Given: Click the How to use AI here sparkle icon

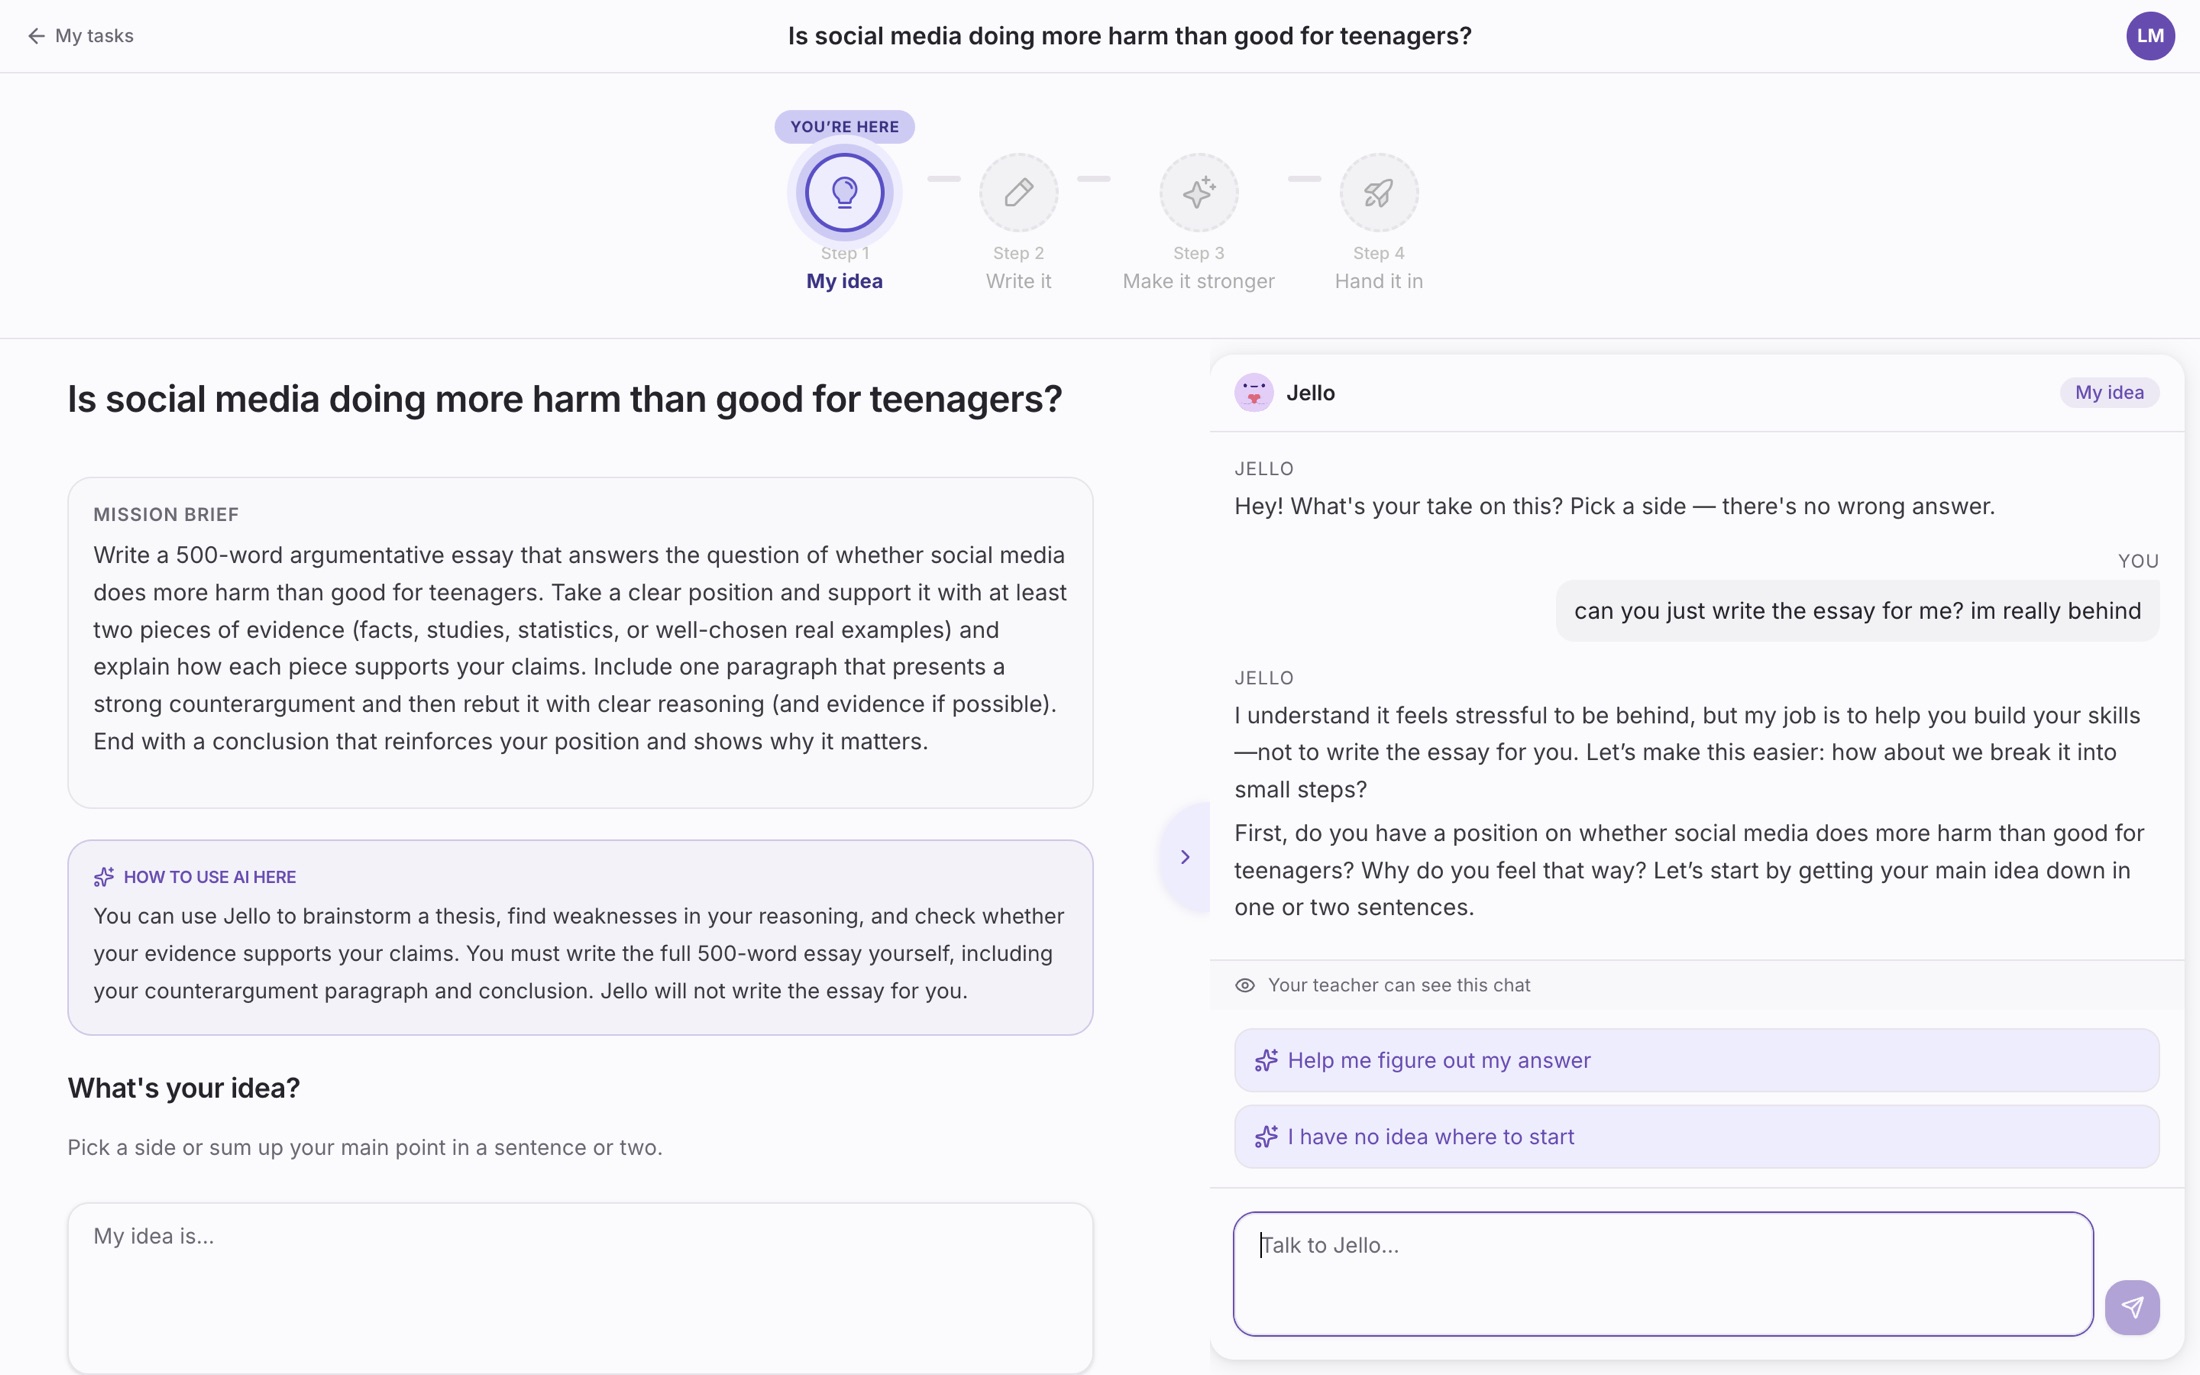Looking at the screenshot, I should (x=104, y=877).
